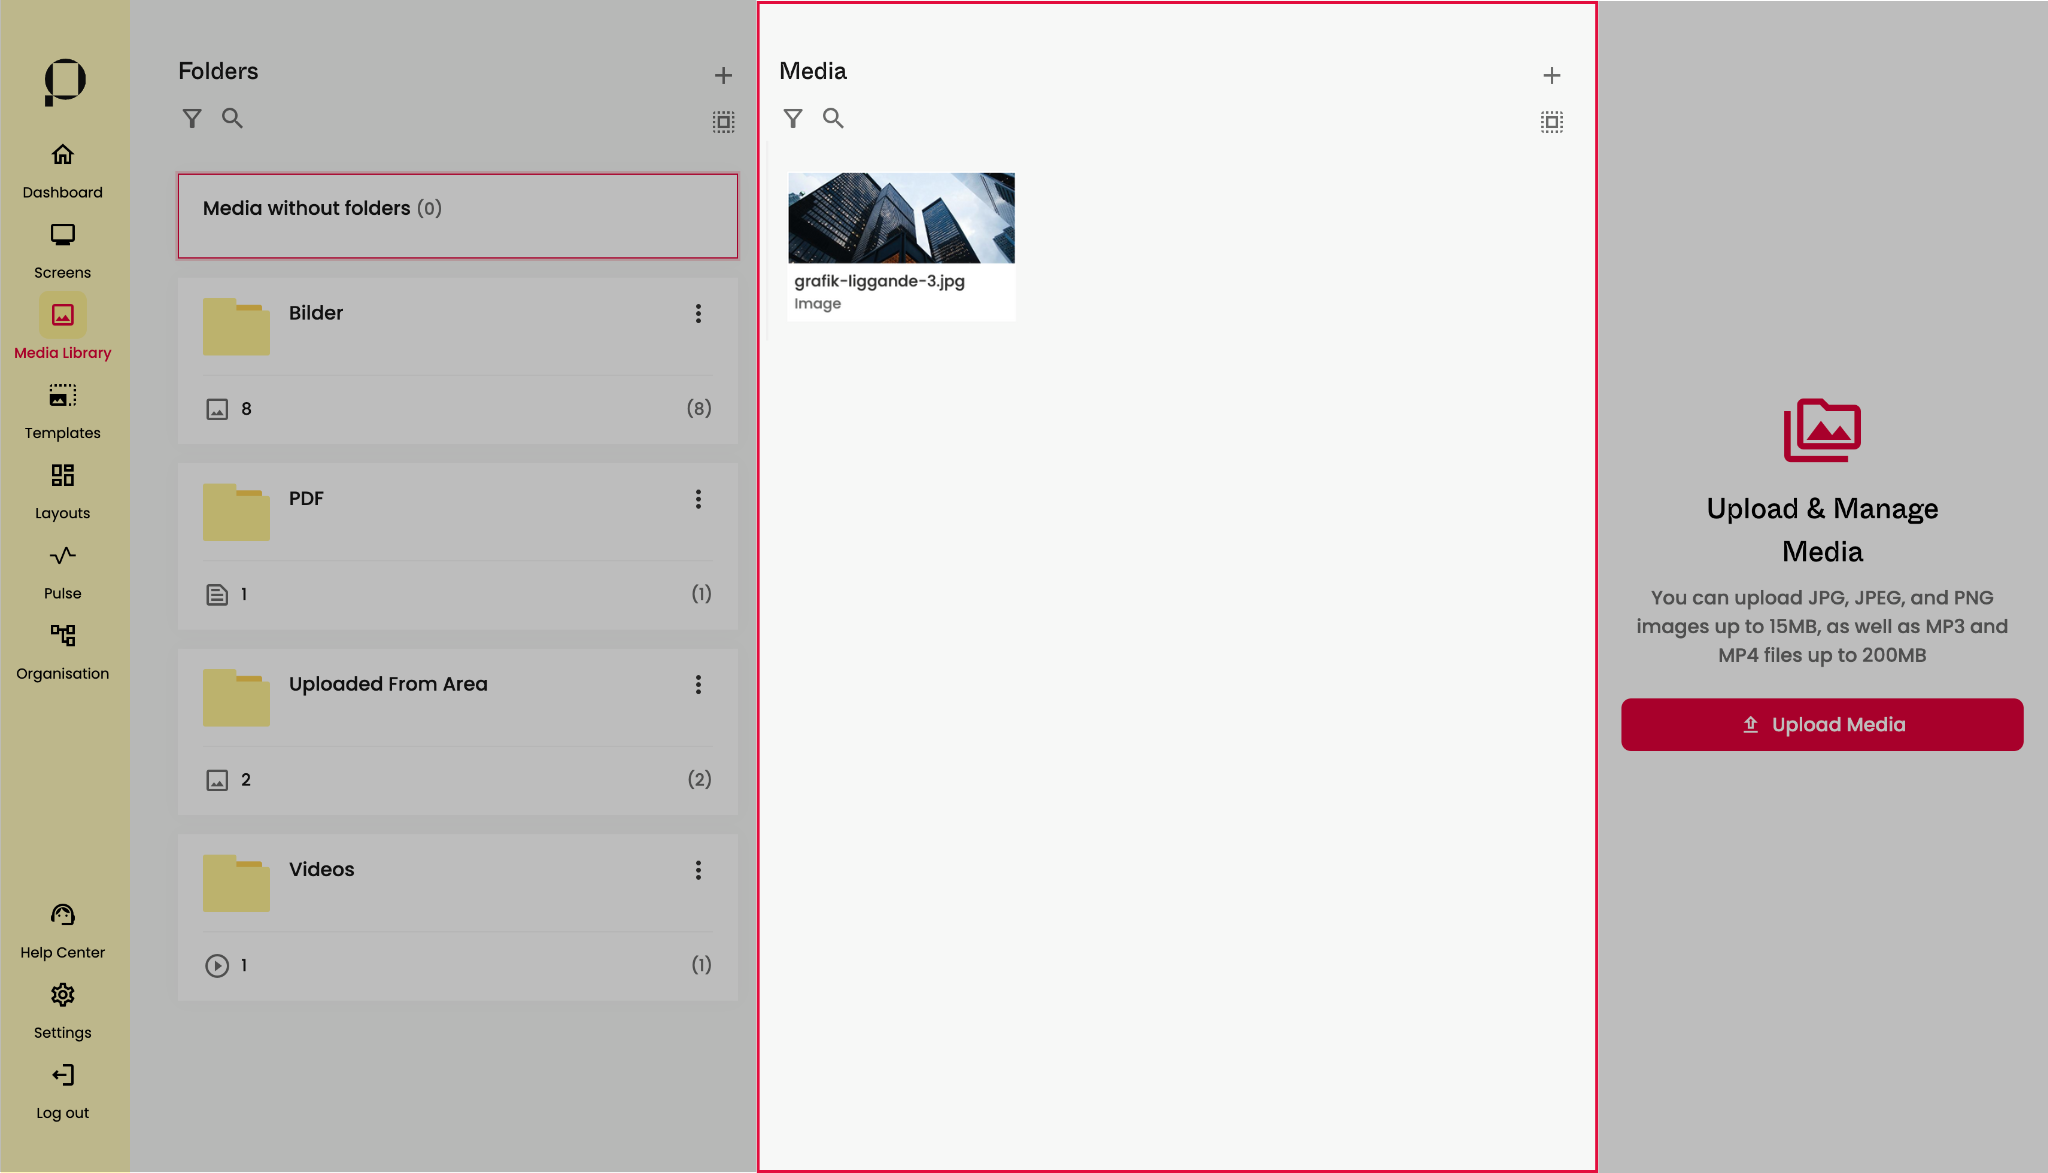The height and width of the screenshot is (1173, 2048).
Task: Toggle multi-select mode in Folders panel
Action: pyautogui.click(x=723, y=122)
